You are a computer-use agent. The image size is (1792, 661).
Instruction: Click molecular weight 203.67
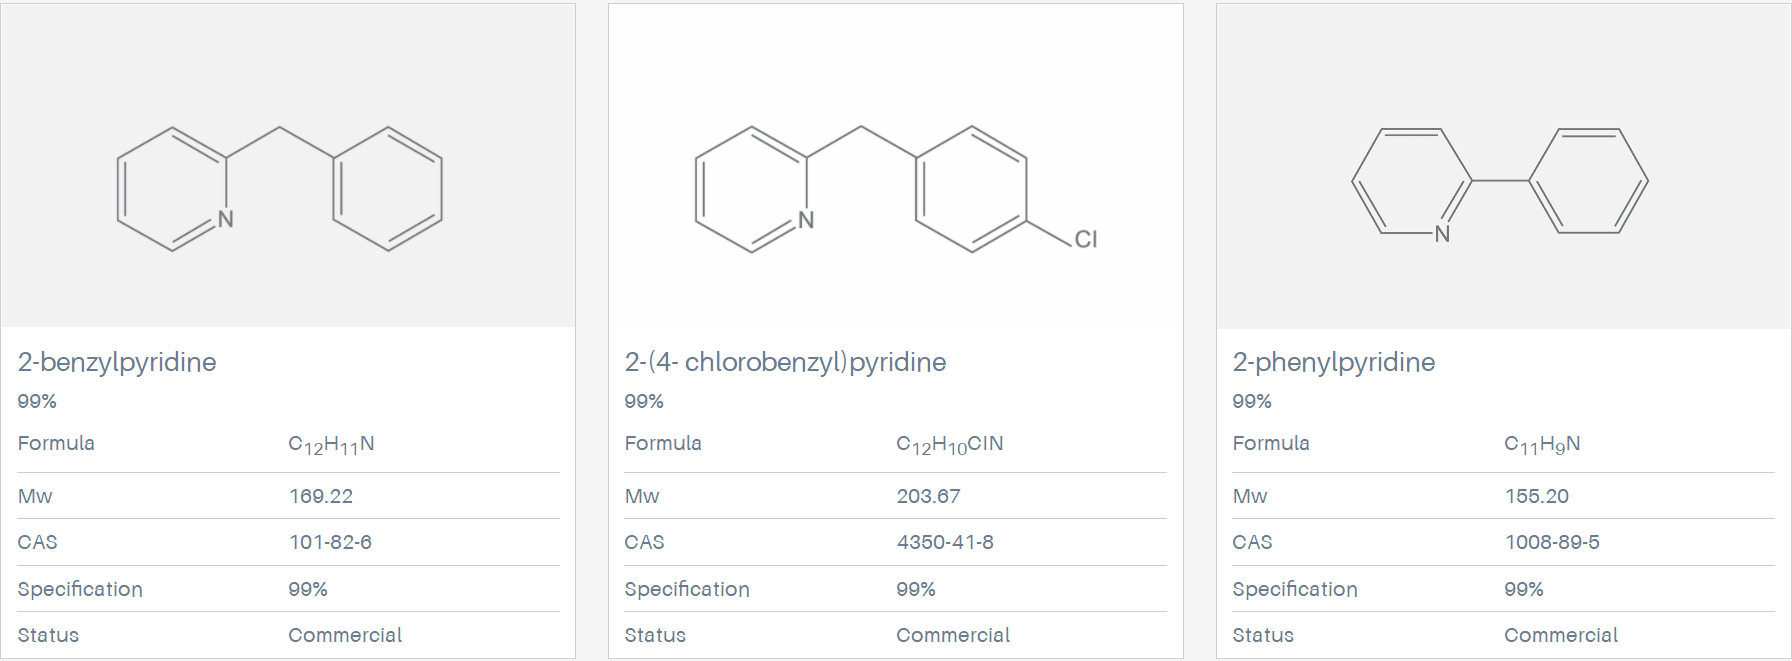point(928,496)
